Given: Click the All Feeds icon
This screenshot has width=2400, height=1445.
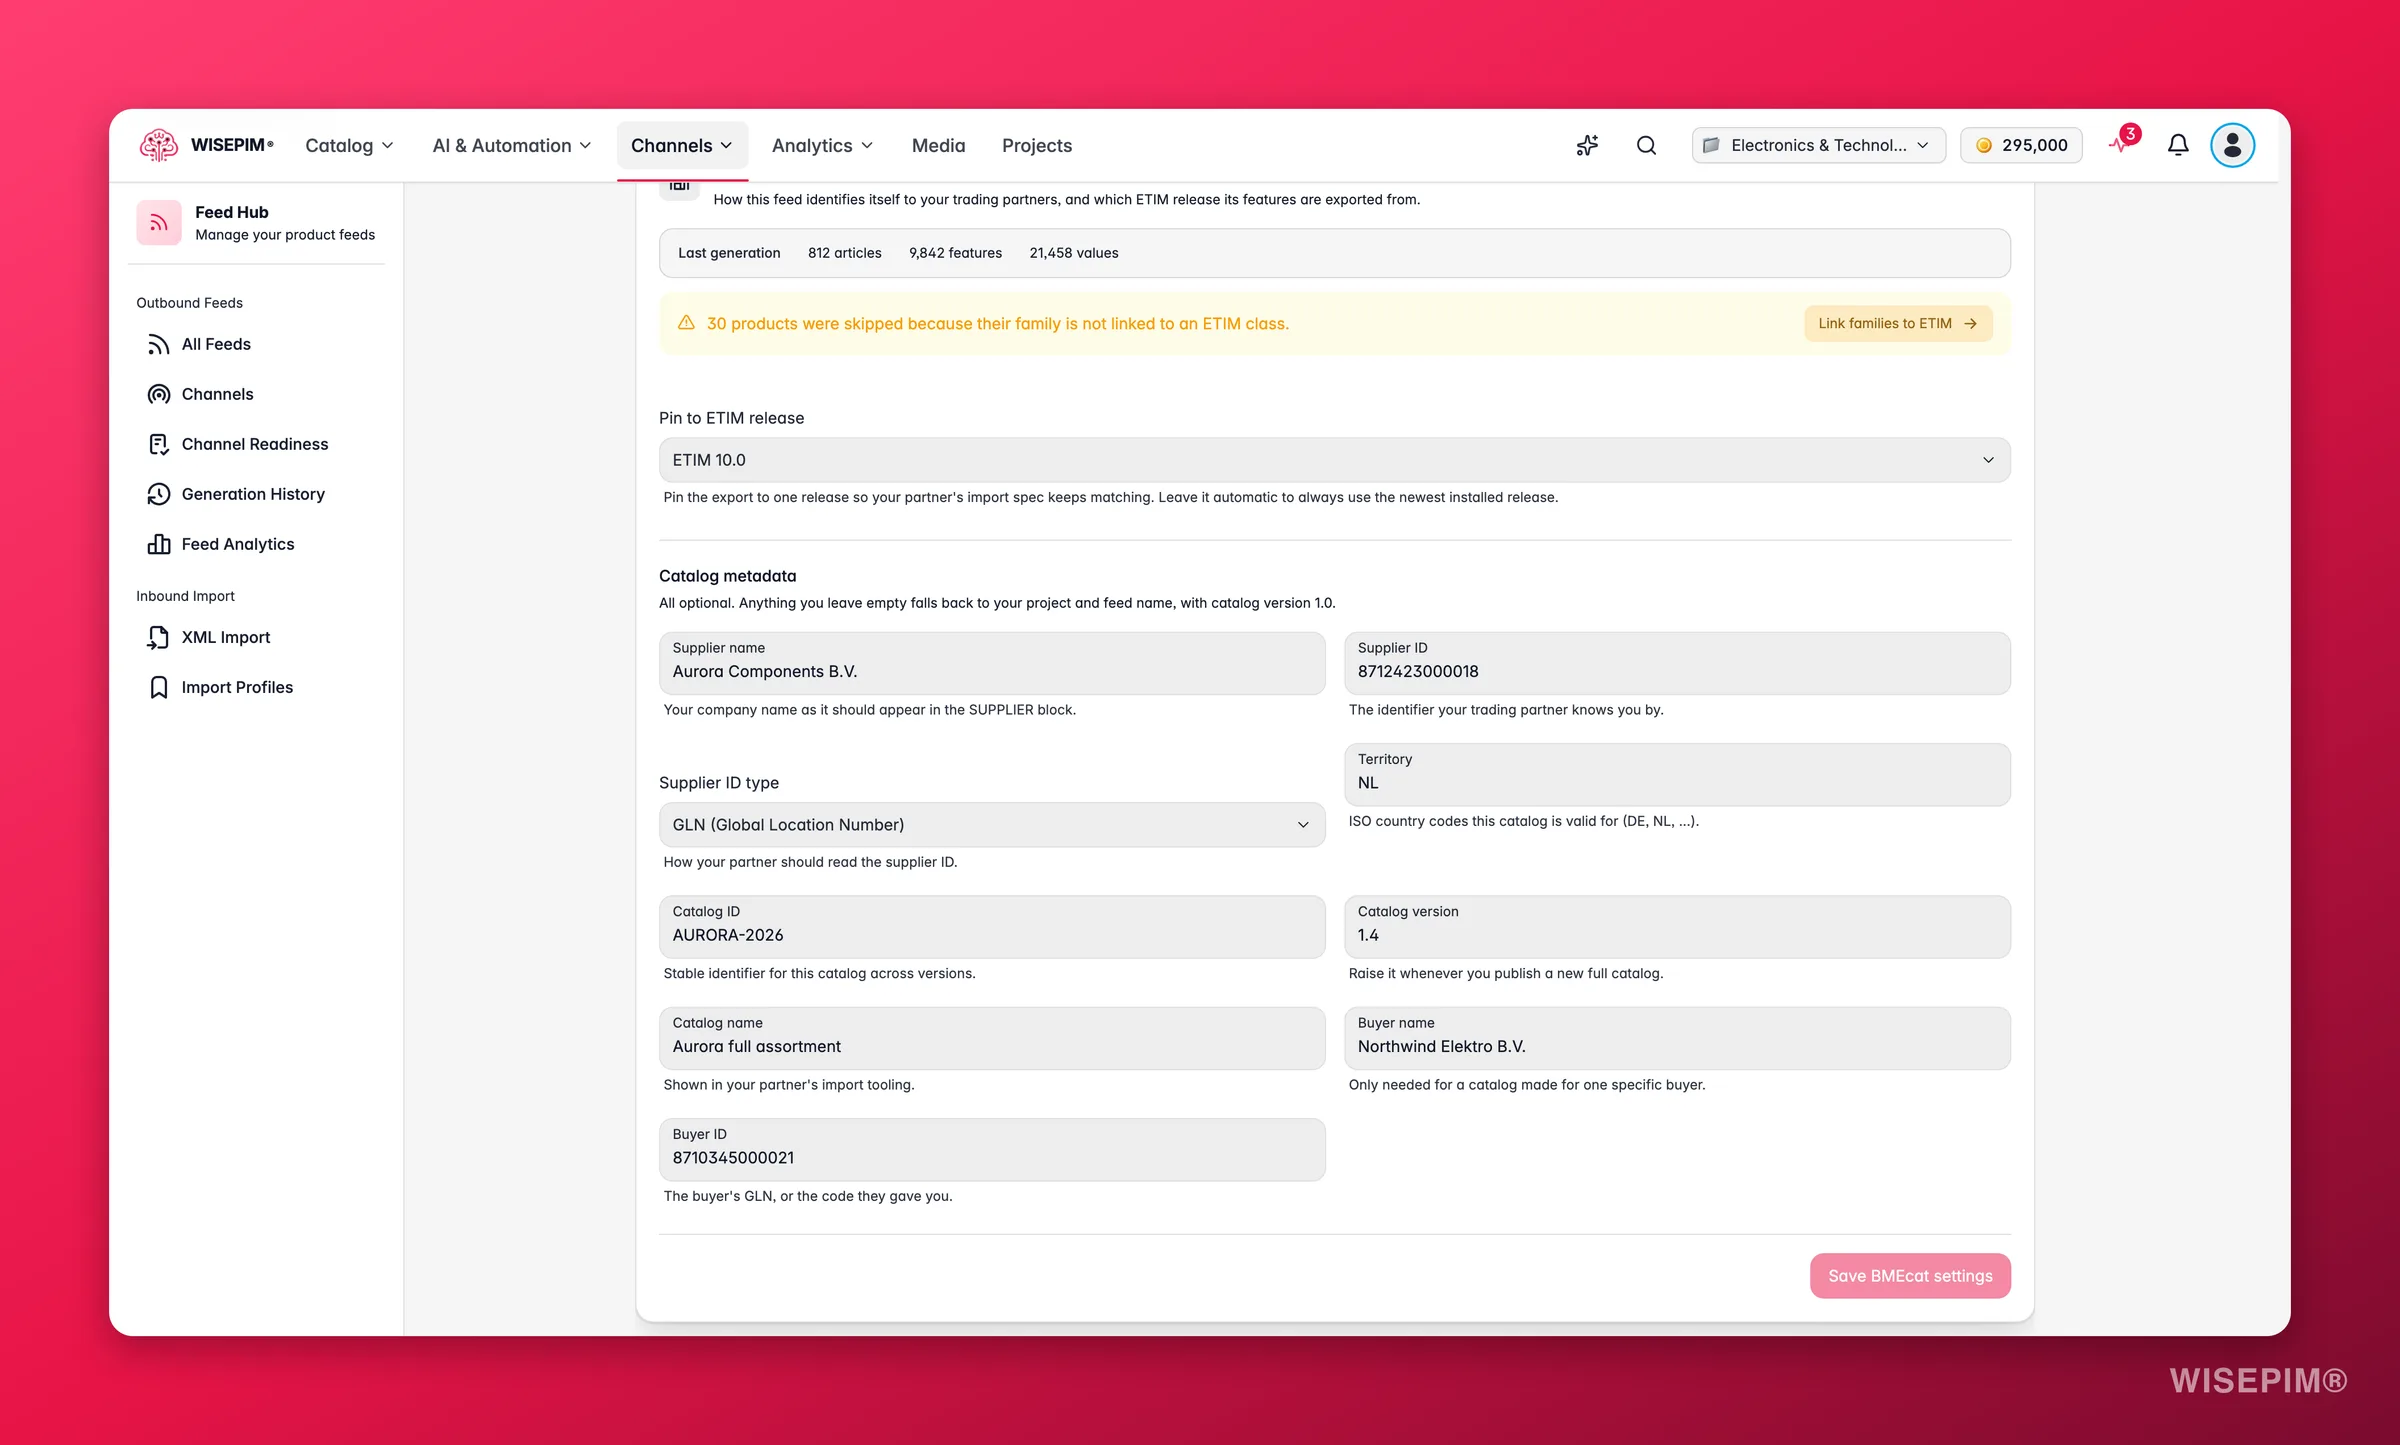Looking at the screenshot, I should (159, 344).
